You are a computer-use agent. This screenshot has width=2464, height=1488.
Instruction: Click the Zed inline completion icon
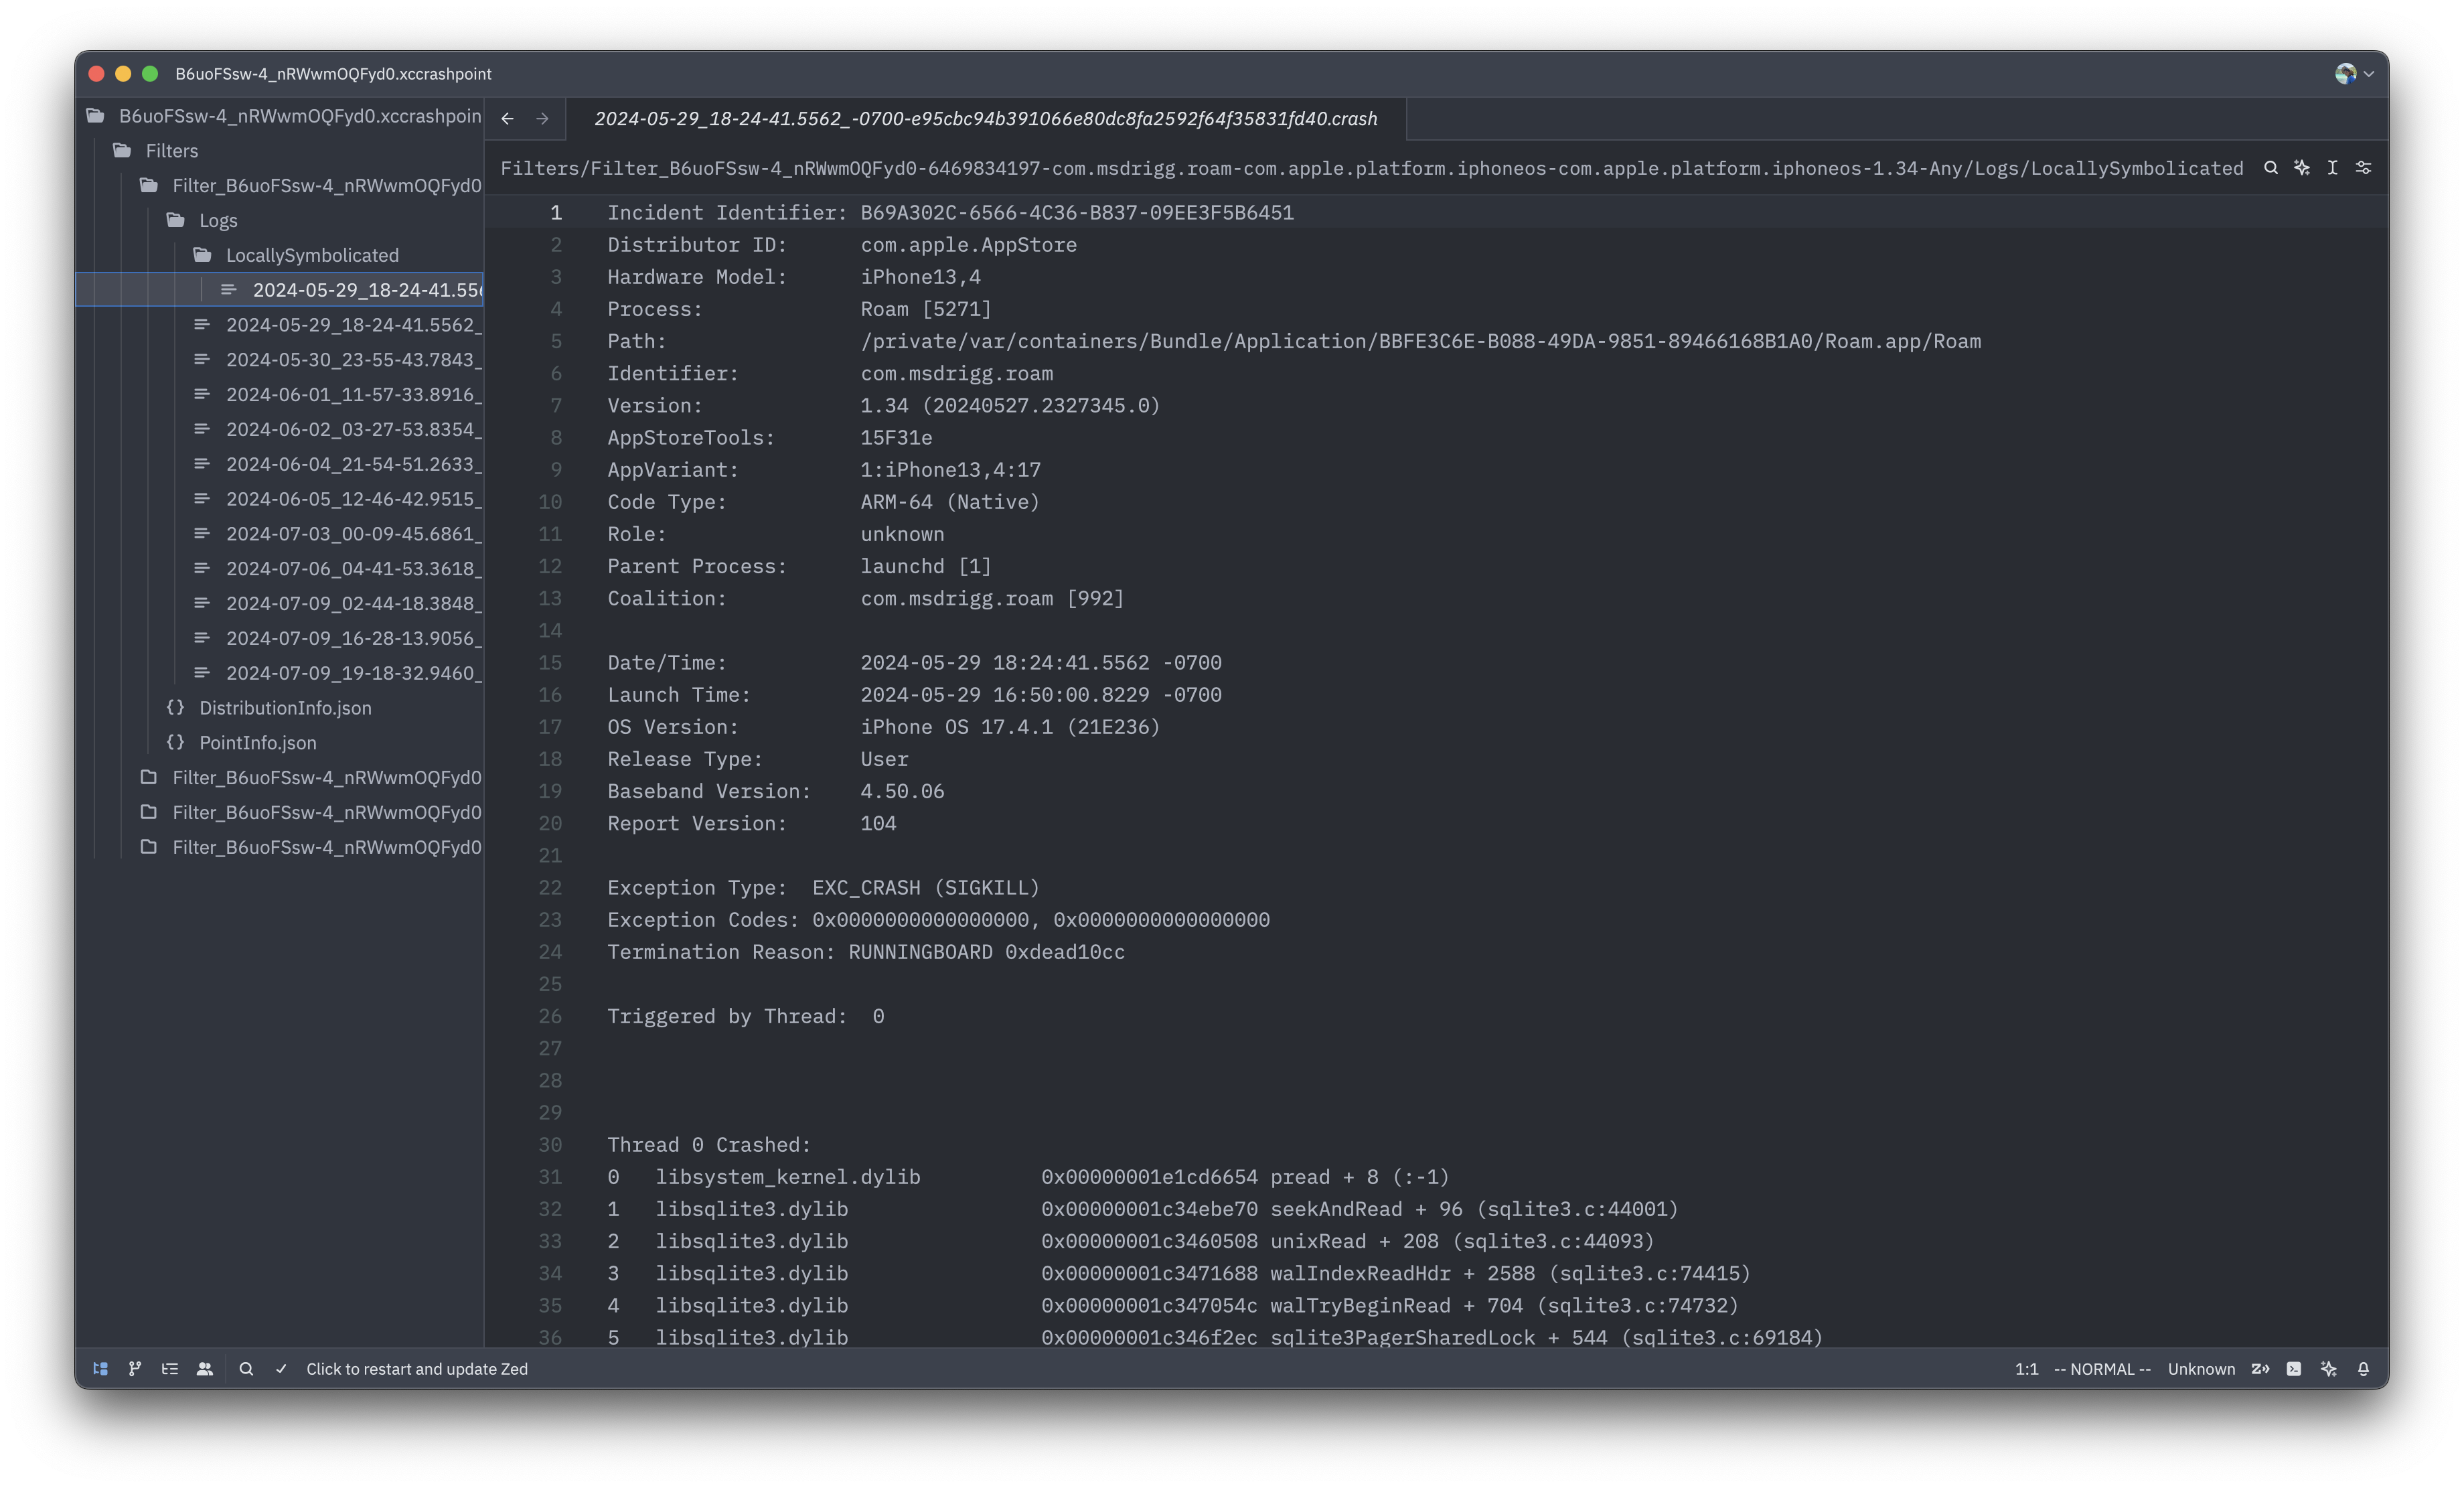click(x=2260, y=1369)
